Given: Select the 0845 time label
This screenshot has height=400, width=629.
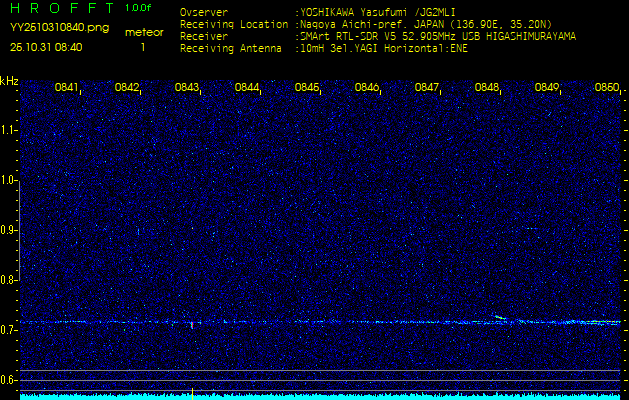Looking at the screenshot, I should point(307,88).
